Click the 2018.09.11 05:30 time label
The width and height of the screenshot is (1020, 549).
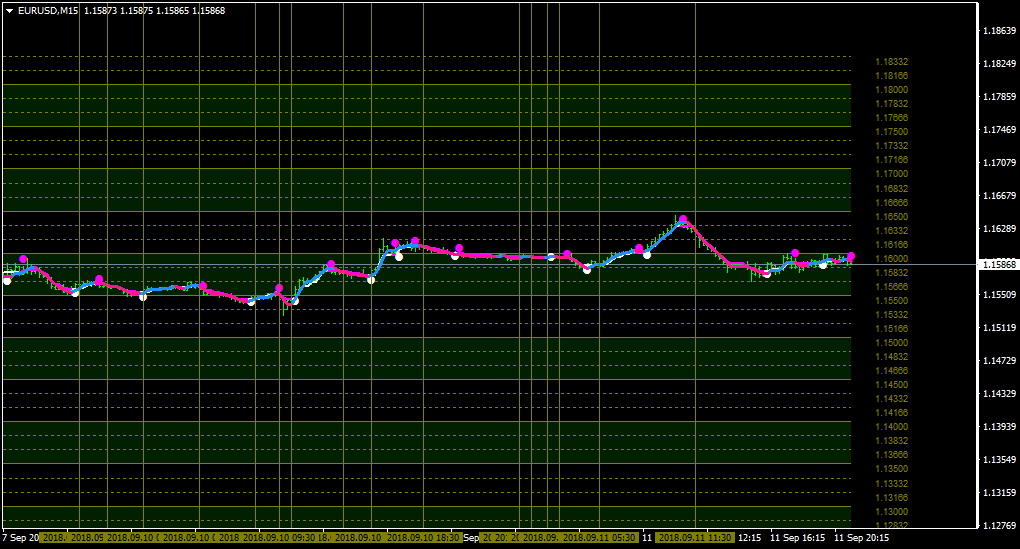tap(600, 538)
